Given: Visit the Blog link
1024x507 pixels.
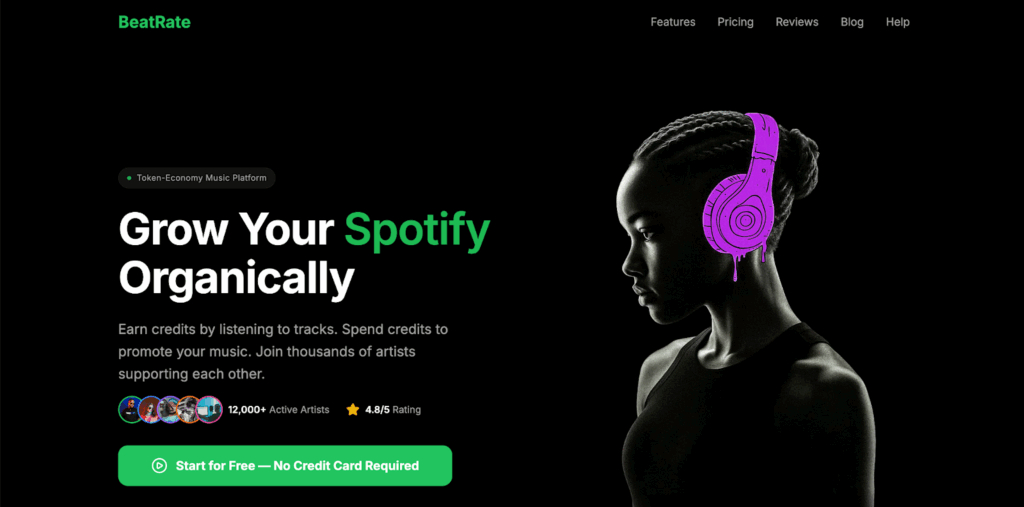Looking at the screenshot, I should click(x=852, y=22).
